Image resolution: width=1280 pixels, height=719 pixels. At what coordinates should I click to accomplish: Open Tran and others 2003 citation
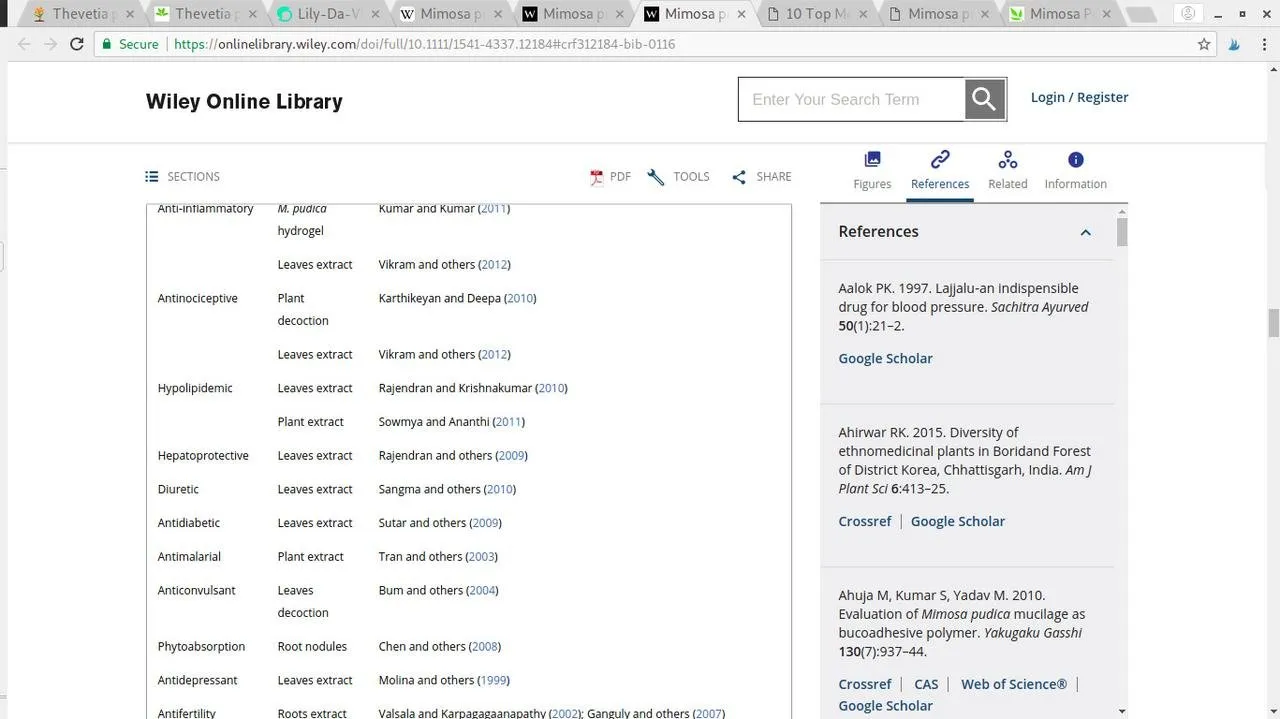coord(481,556)
